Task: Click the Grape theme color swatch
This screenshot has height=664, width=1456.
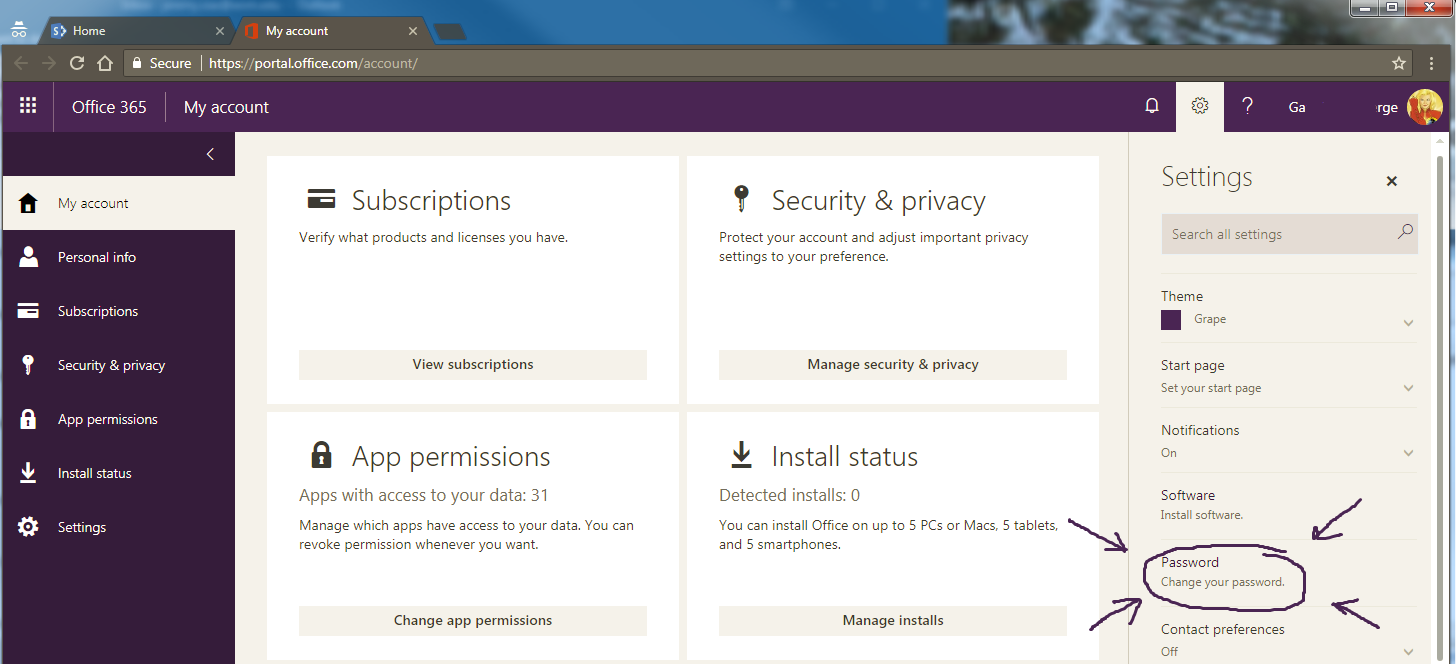Action: [x=1171, y=320]
